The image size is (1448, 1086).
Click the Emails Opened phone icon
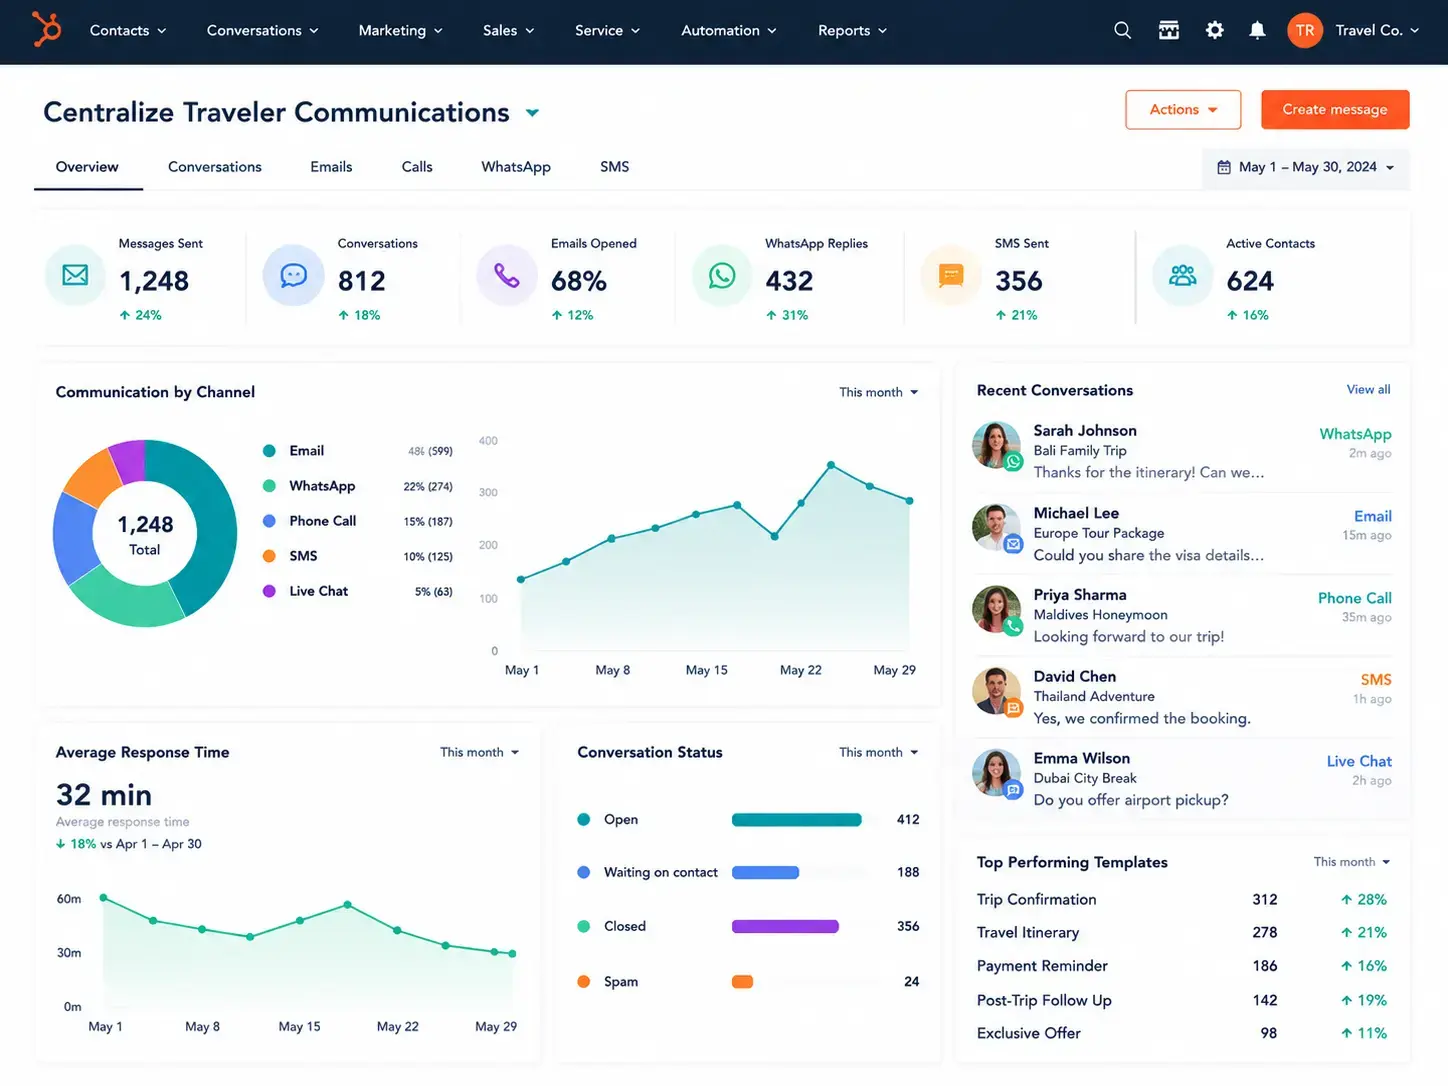pyautogui.click(x=507, y=274)
